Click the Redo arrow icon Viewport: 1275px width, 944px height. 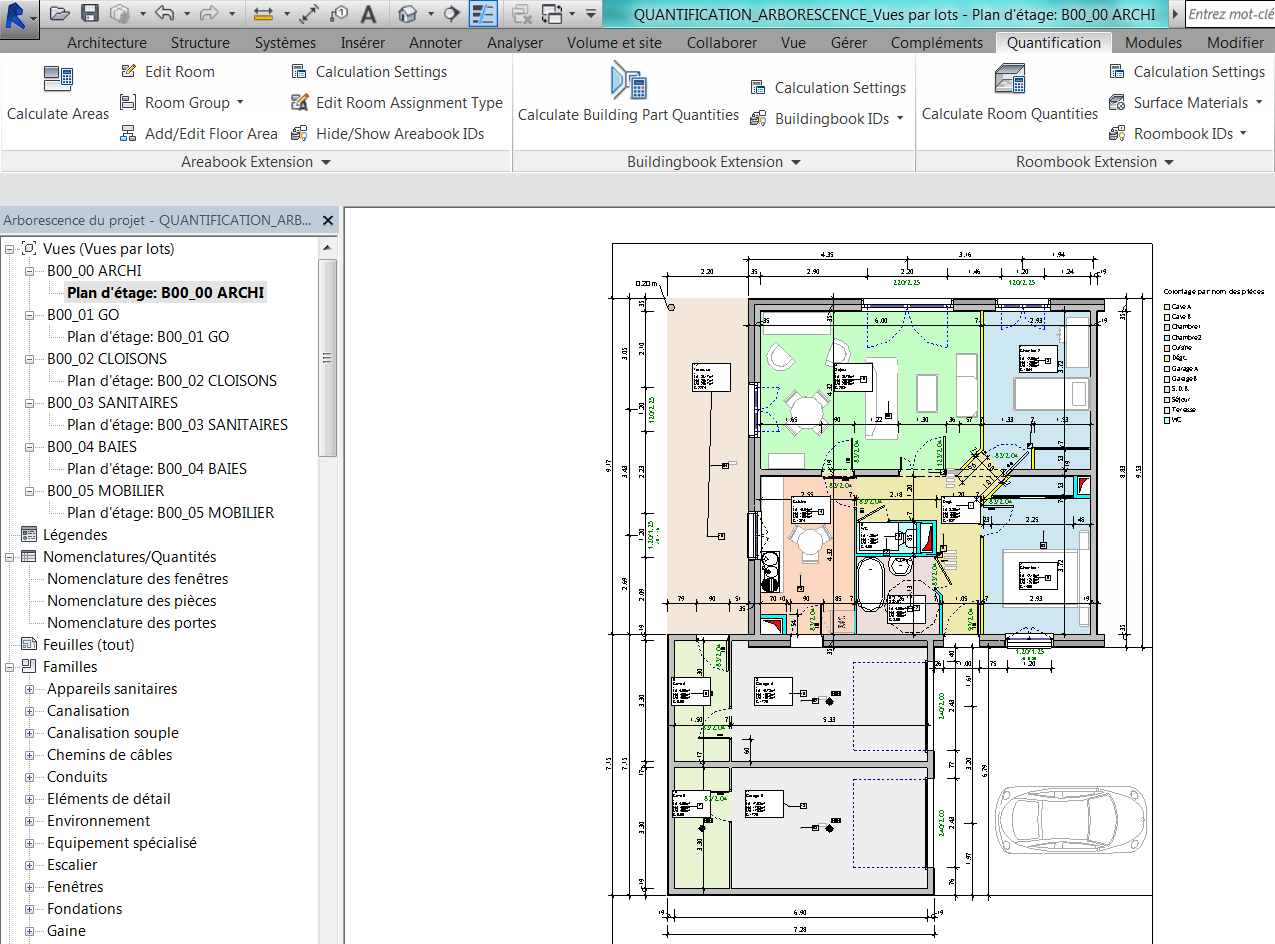pos(209,14)
